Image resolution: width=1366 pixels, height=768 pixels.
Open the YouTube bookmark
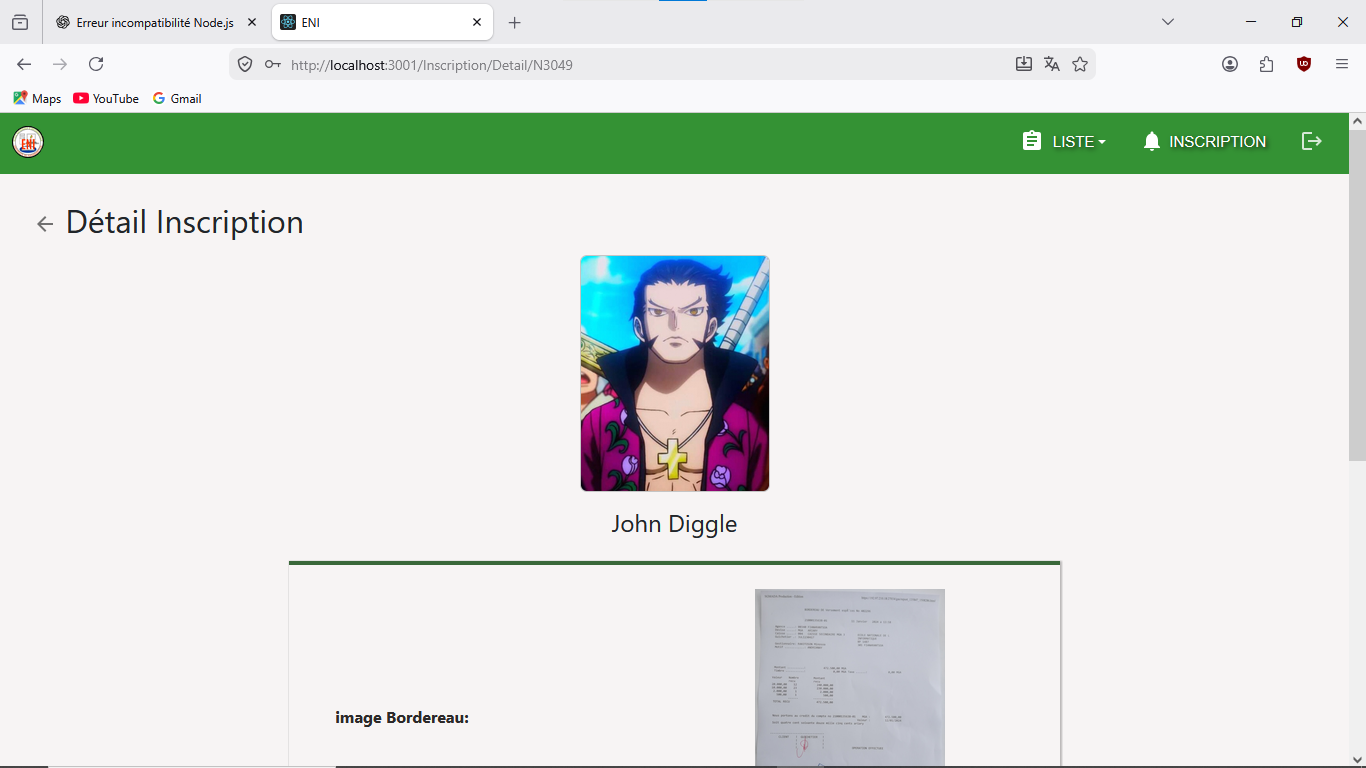106,98
